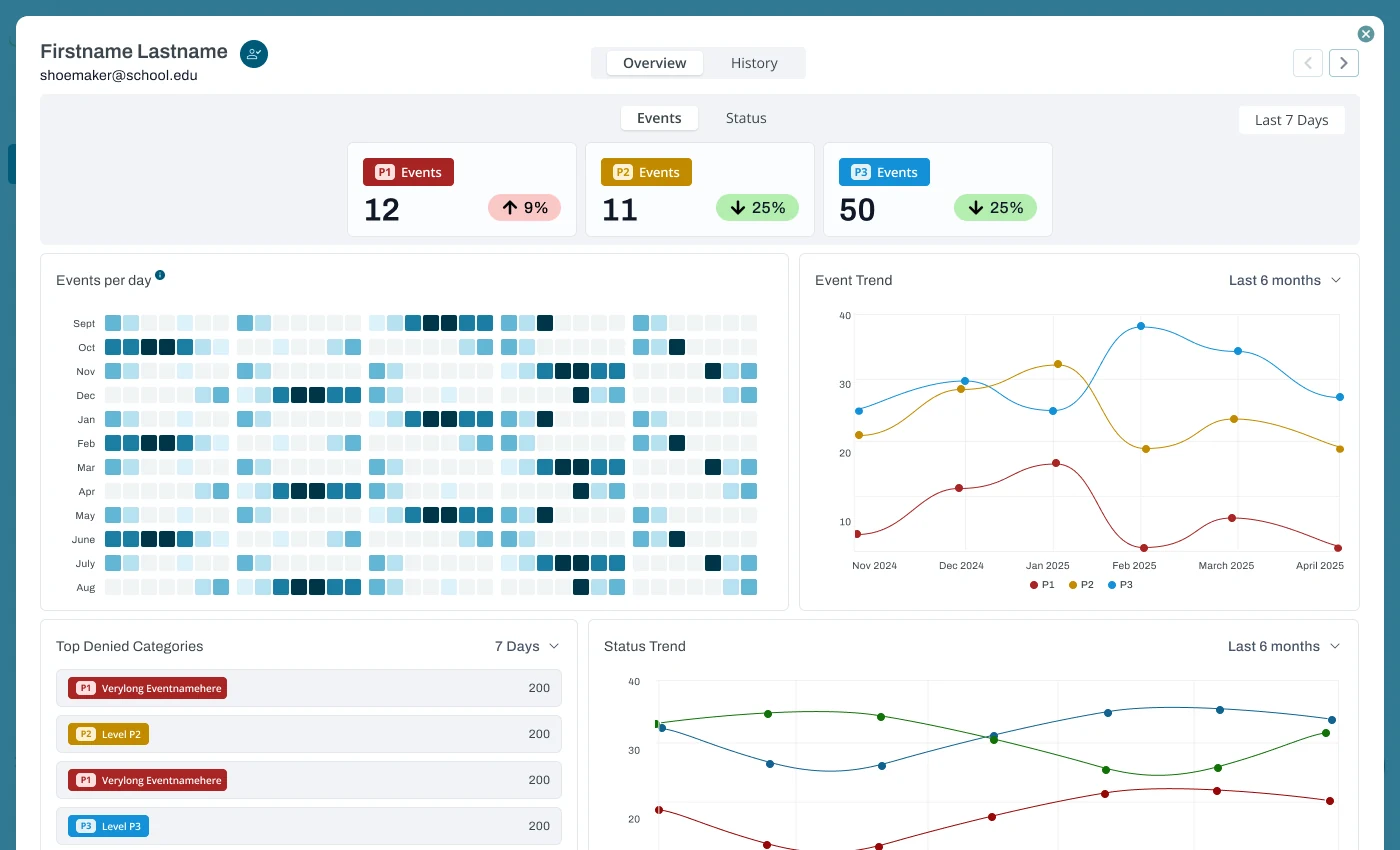The height and width of the screenshot is (850, 1400).
Task: Click the Sept row label in the heatmap
Action: 84,324
